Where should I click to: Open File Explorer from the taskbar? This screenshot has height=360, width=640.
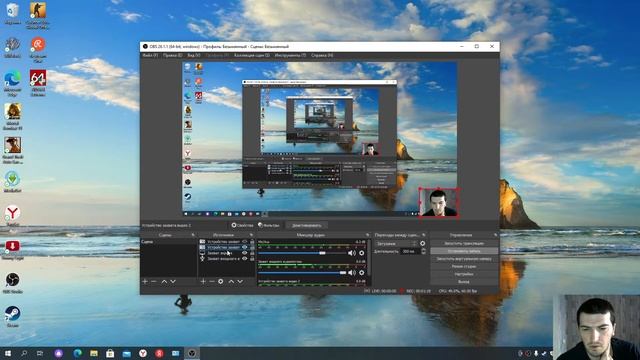click(94, 353)
